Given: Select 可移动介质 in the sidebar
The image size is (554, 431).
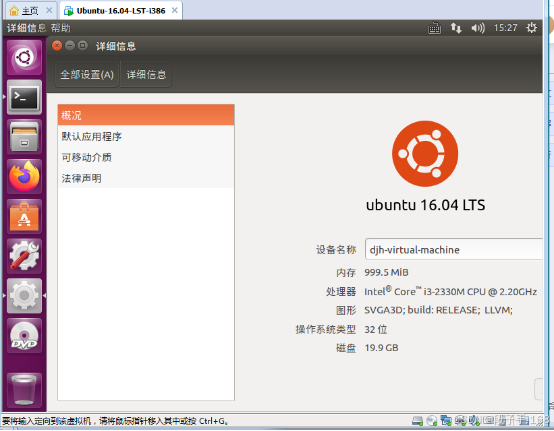Looking at the screenshot, I should [x=146, y=157].
